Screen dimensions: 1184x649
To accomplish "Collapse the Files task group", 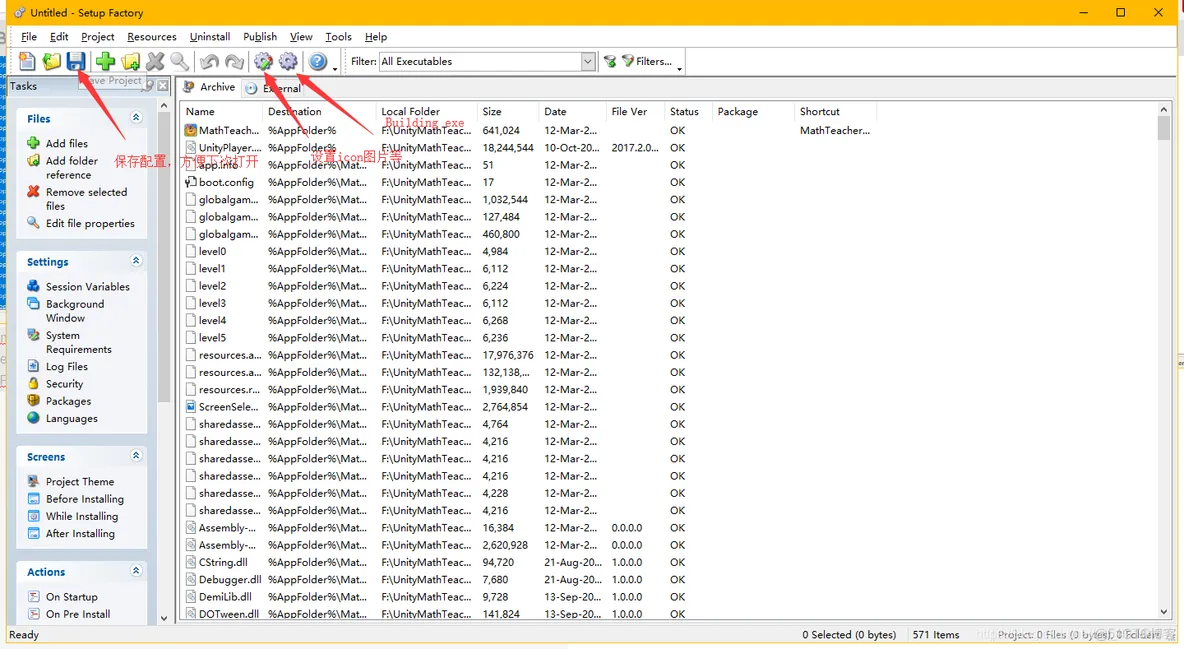I will click(x=136, y=118).
